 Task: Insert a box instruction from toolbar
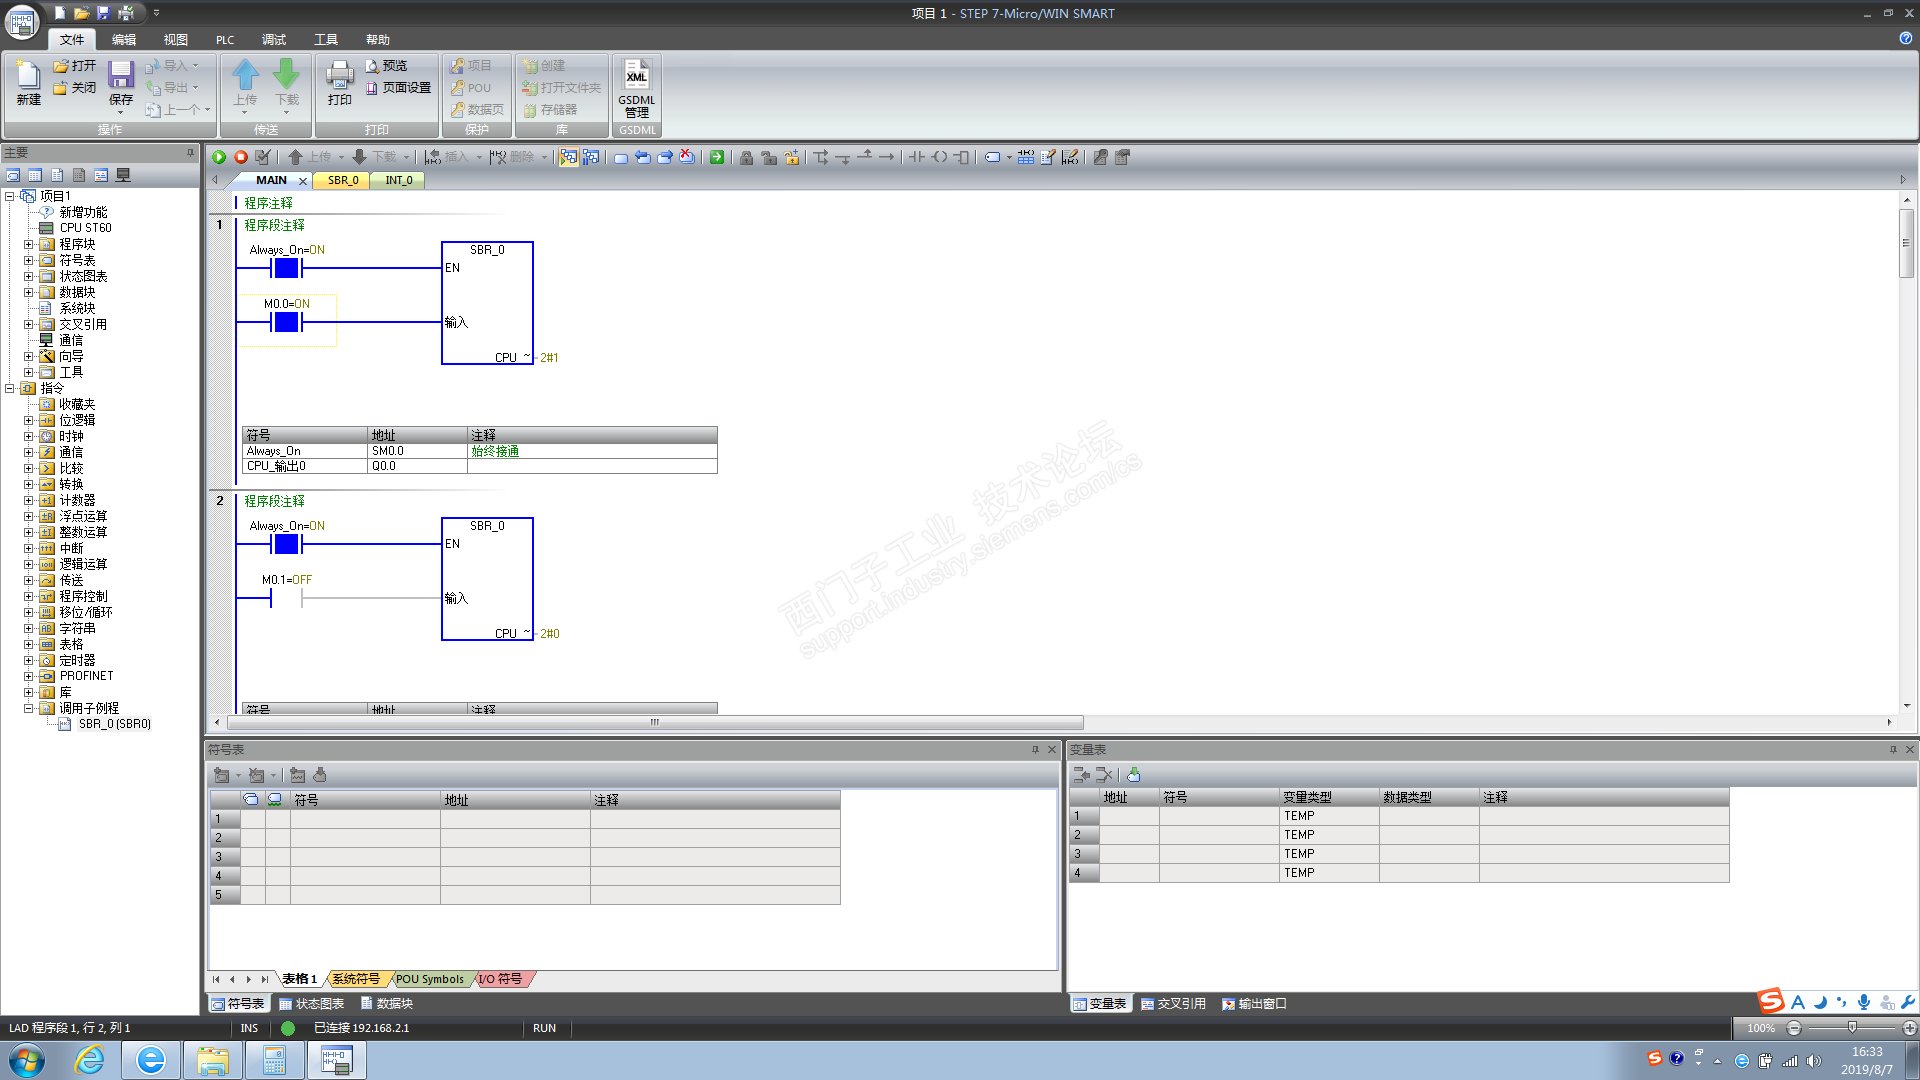(x=961, y=157)
